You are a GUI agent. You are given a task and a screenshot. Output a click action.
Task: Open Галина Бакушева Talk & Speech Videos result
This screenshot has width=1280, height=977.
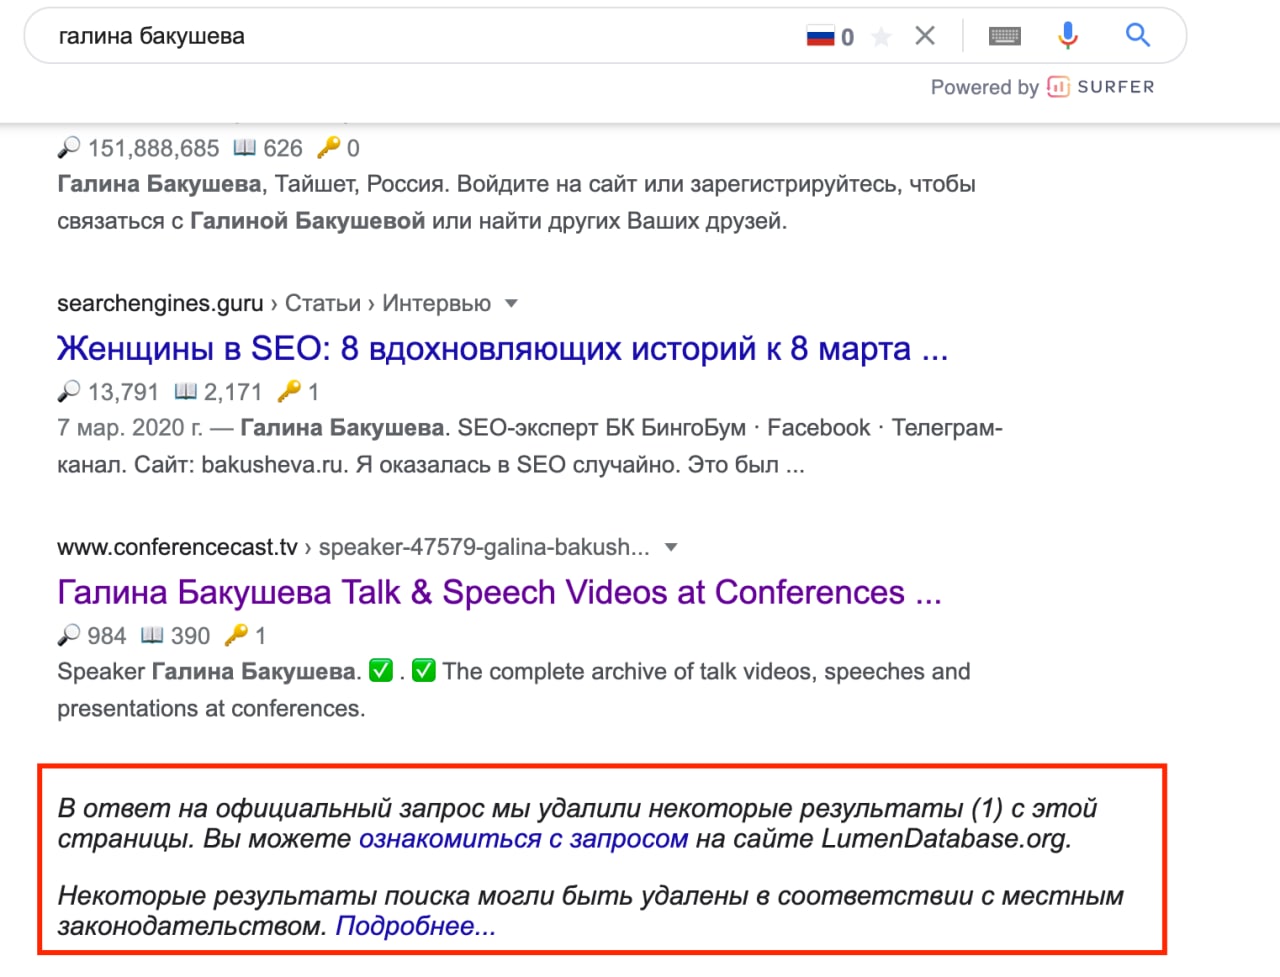(x=499, y=592)
